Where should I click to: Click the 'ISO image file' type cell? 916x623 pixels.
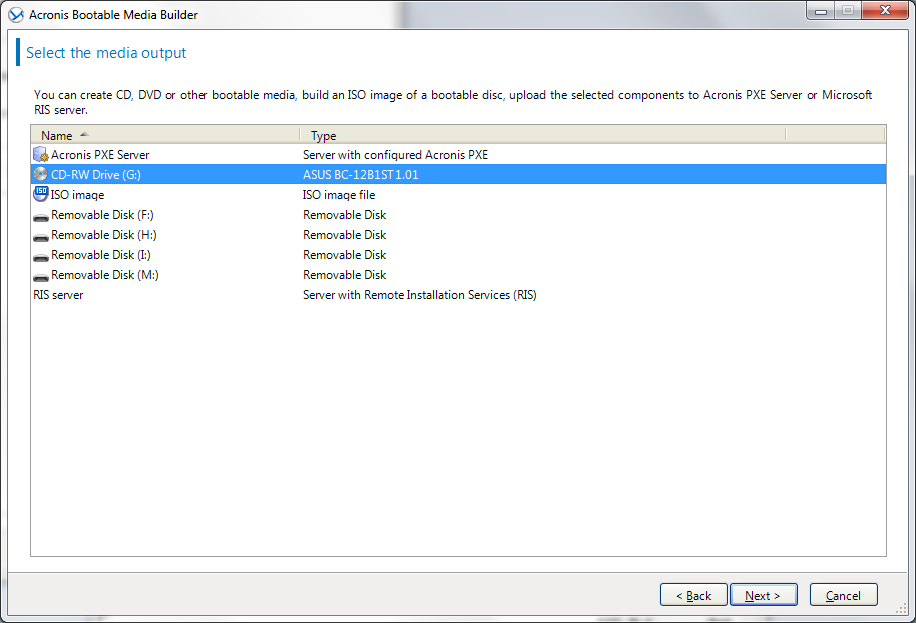tap(339, 195)
